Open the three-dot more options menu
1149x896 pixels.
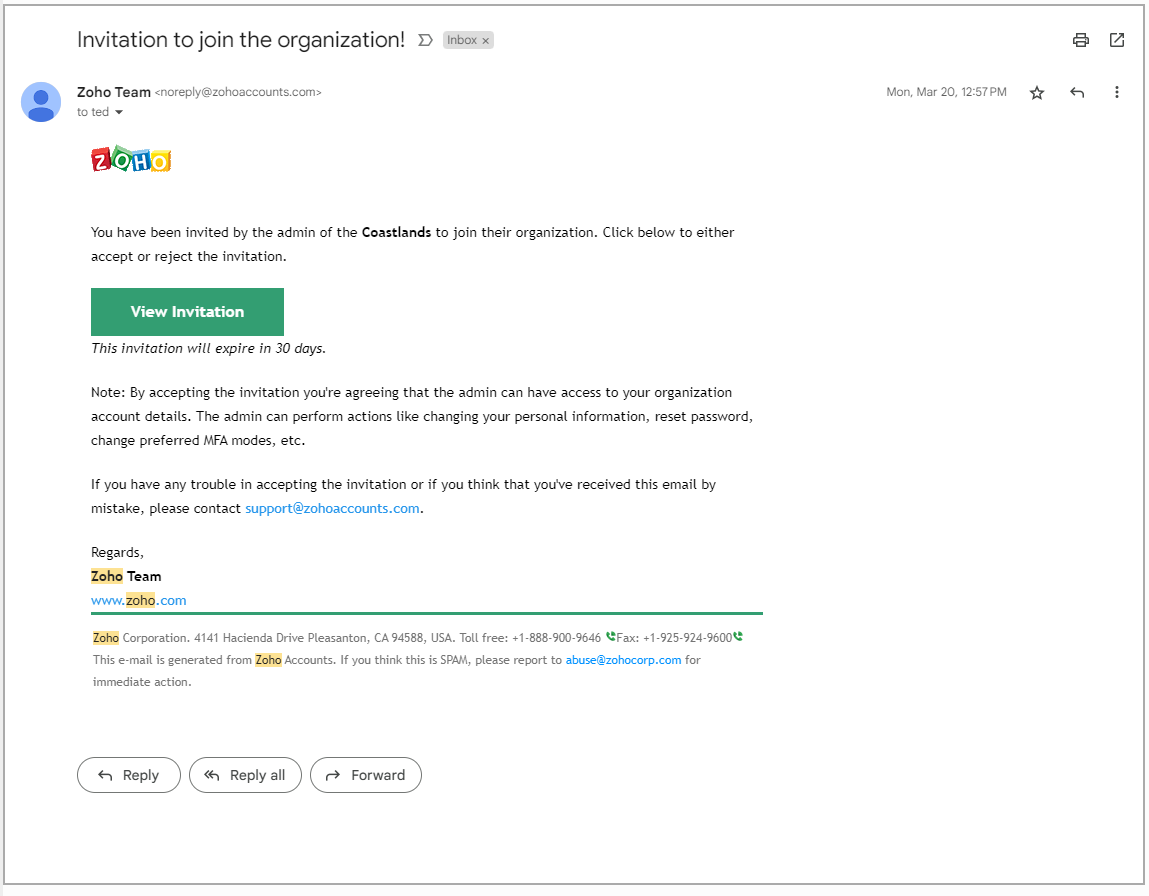[1117, 92]
